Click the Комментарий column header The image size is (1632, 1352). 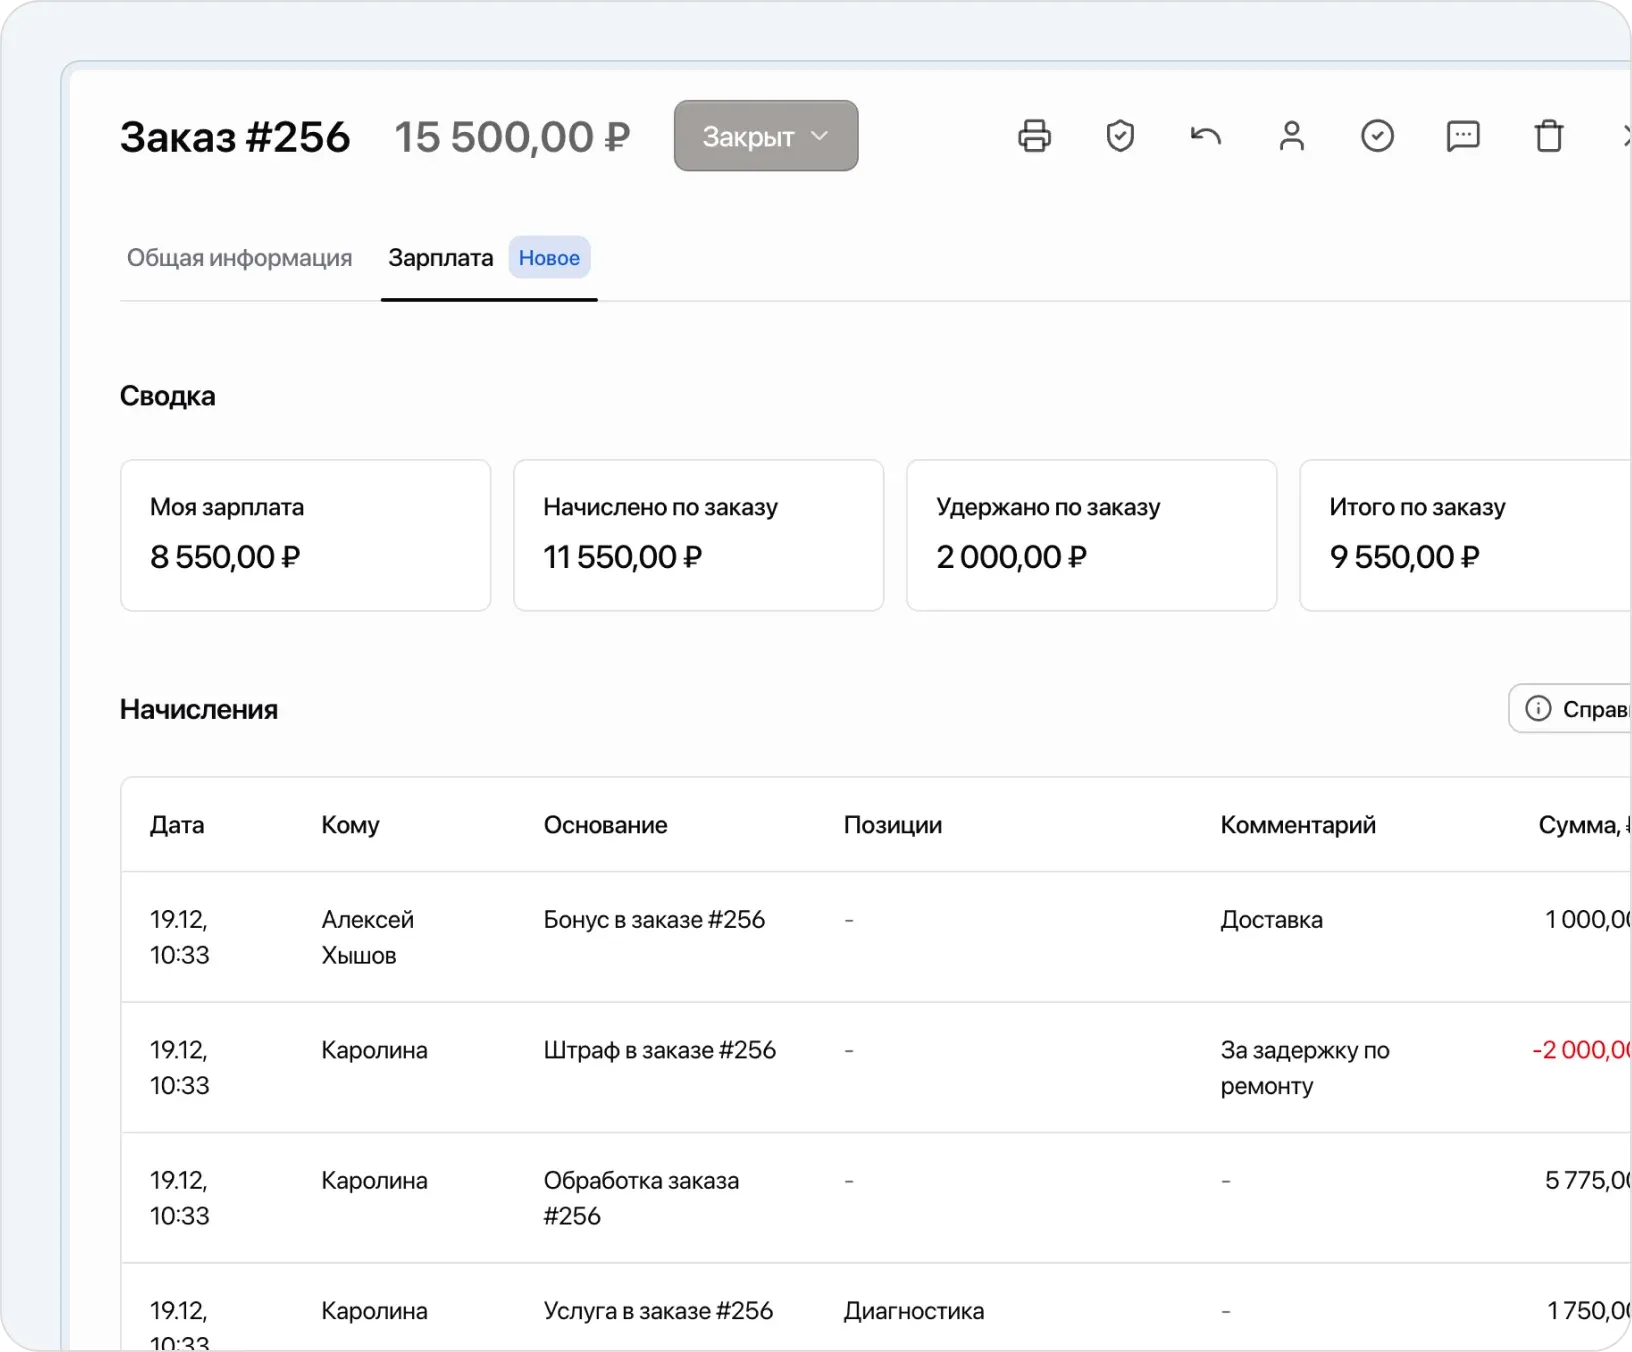tap(1297, 824)
